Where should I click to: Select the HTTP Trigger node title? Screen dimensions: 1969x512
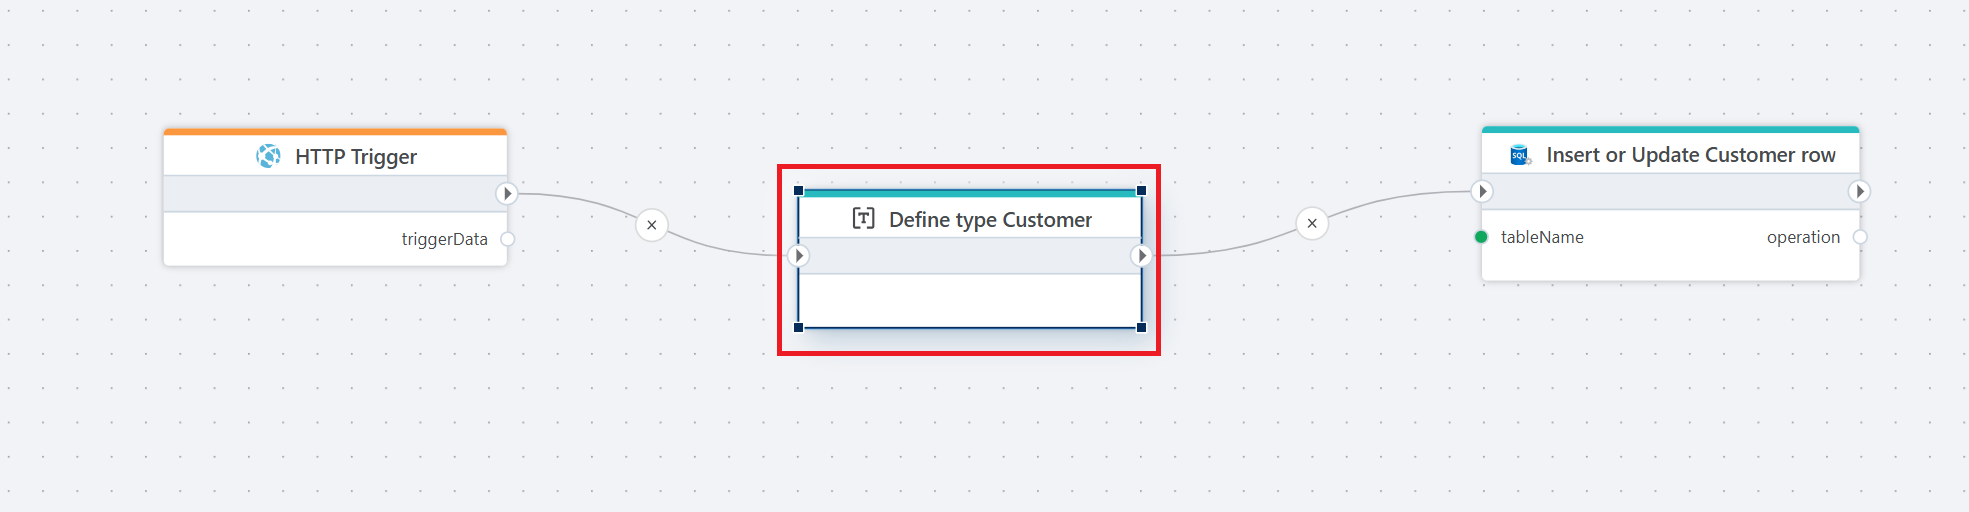click(356, 157)
